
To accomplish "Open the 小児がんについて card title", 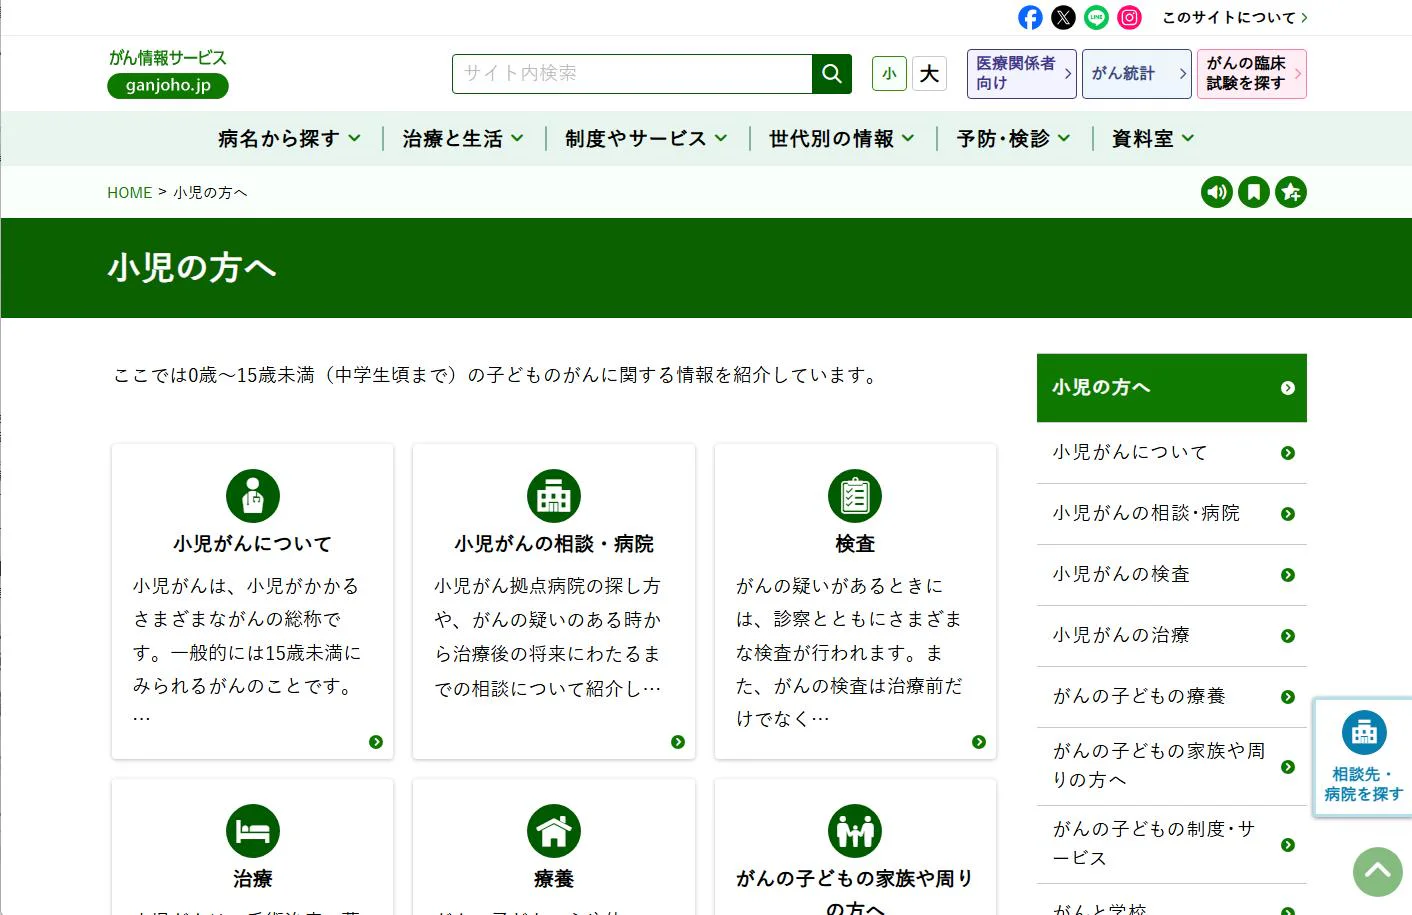I will tap(252, 544).
